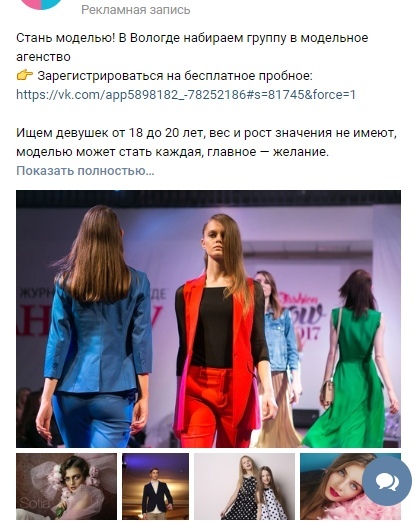Click the Рекламная запись label
This screenshot has width=415, height=523.
[135, 10]
